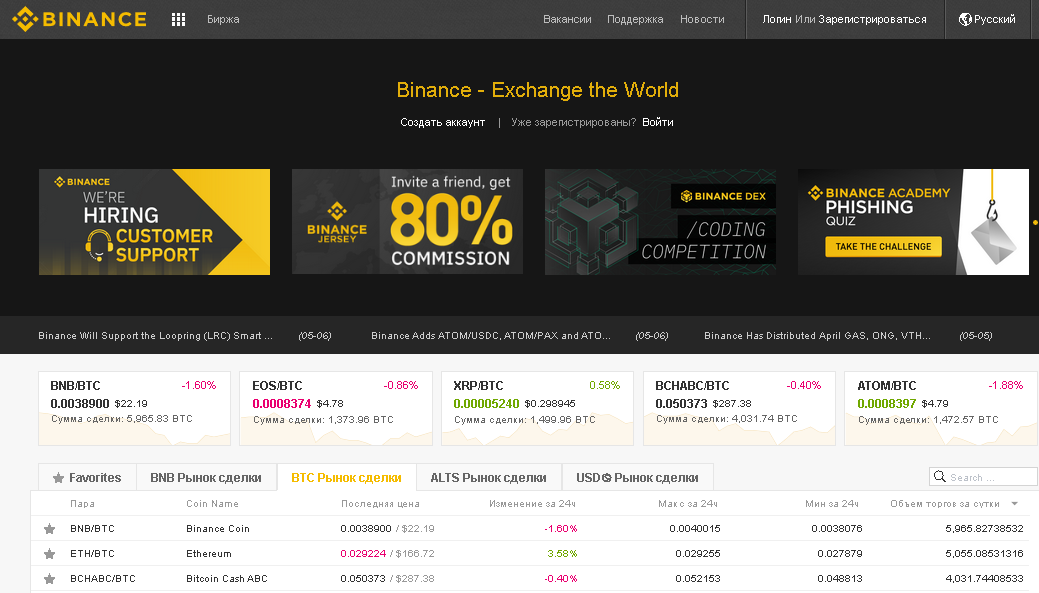This screenshot has width=1039, height=593.
Task: Sort by Объем торгов за сутки header
Action: click(x=945, y=504)
